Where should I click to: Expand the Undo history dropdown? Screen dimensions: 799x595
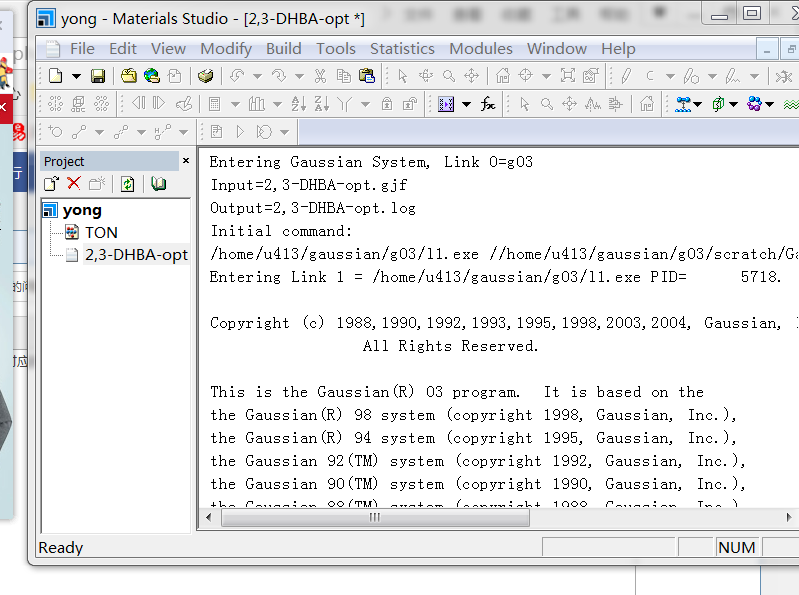click(257, 76)
